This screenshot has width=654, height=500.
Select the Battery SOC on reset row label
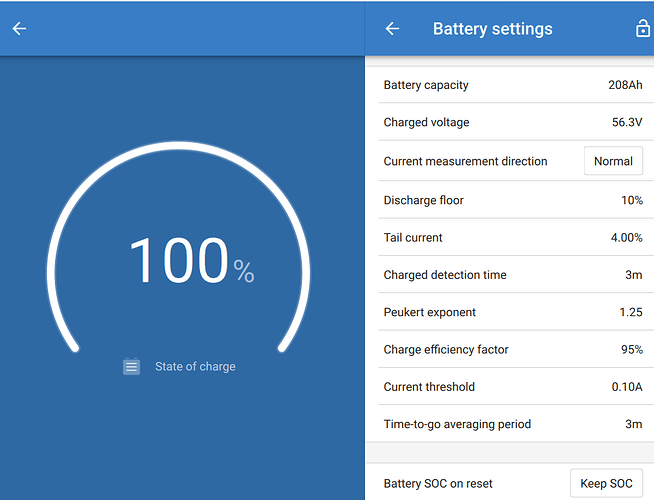coord(438,484)
